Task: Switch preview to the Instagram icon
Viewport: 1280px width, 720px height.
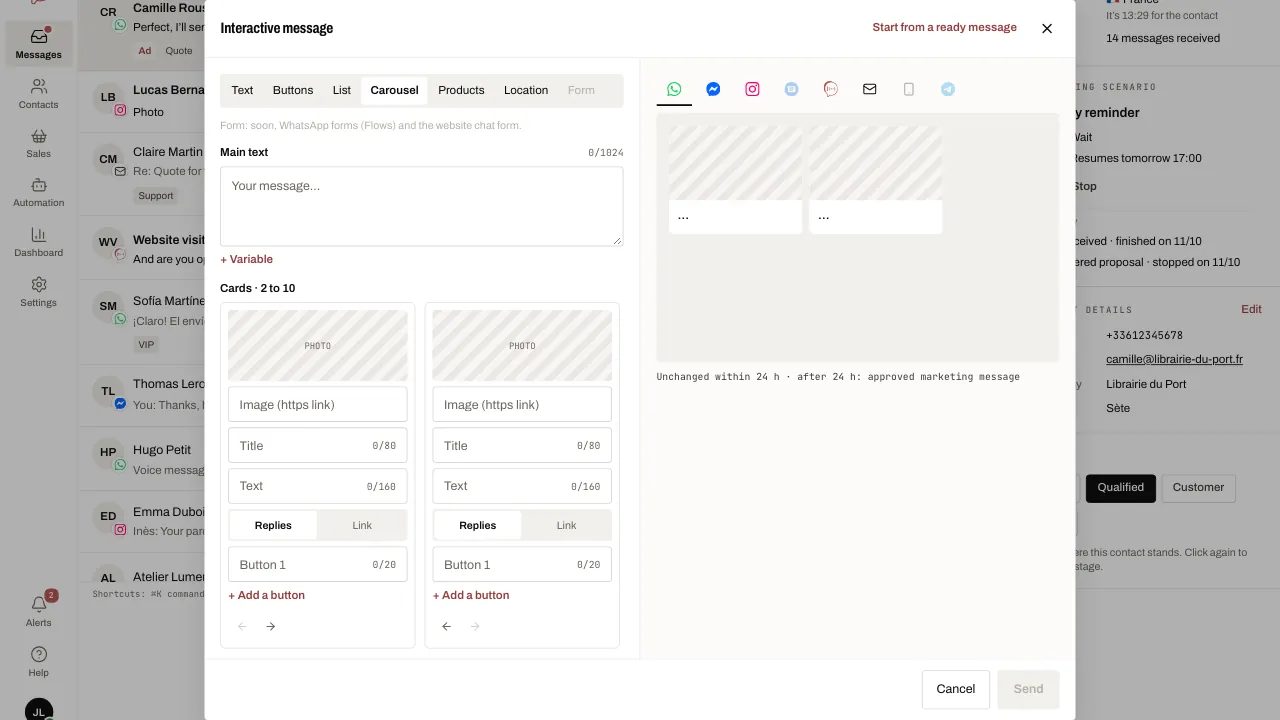Action: [x=752, y=89]
